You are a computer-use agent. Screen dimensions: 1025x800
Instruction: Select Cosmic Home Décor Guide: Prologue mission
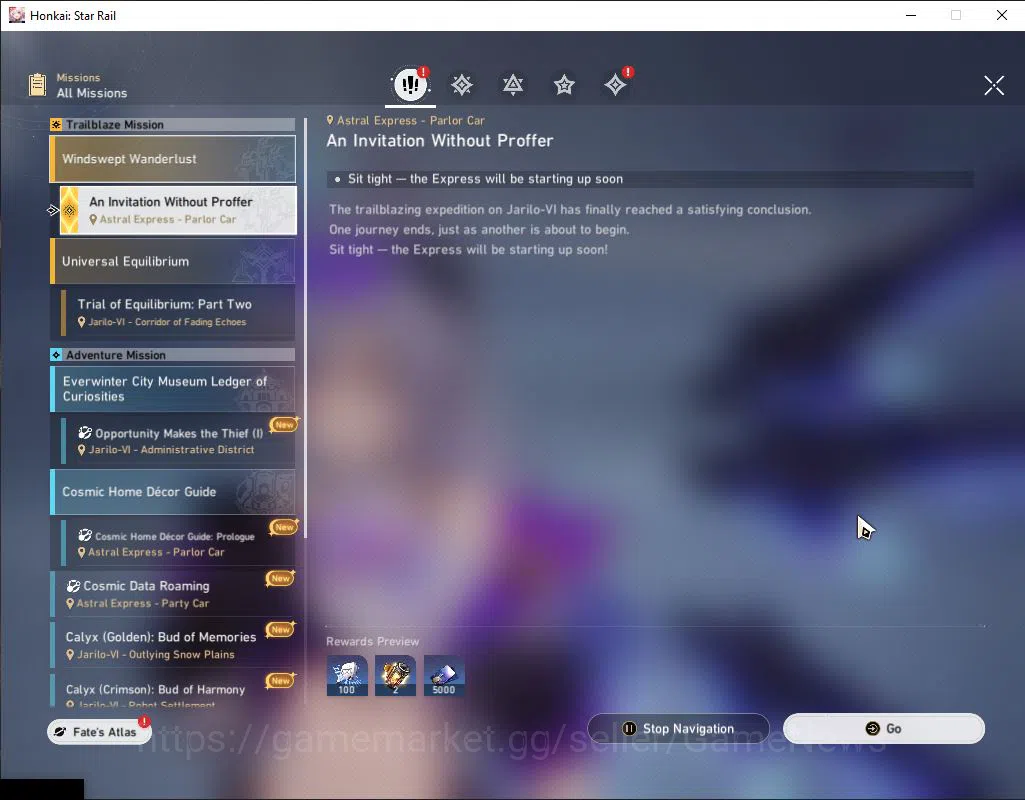point(178,543)
